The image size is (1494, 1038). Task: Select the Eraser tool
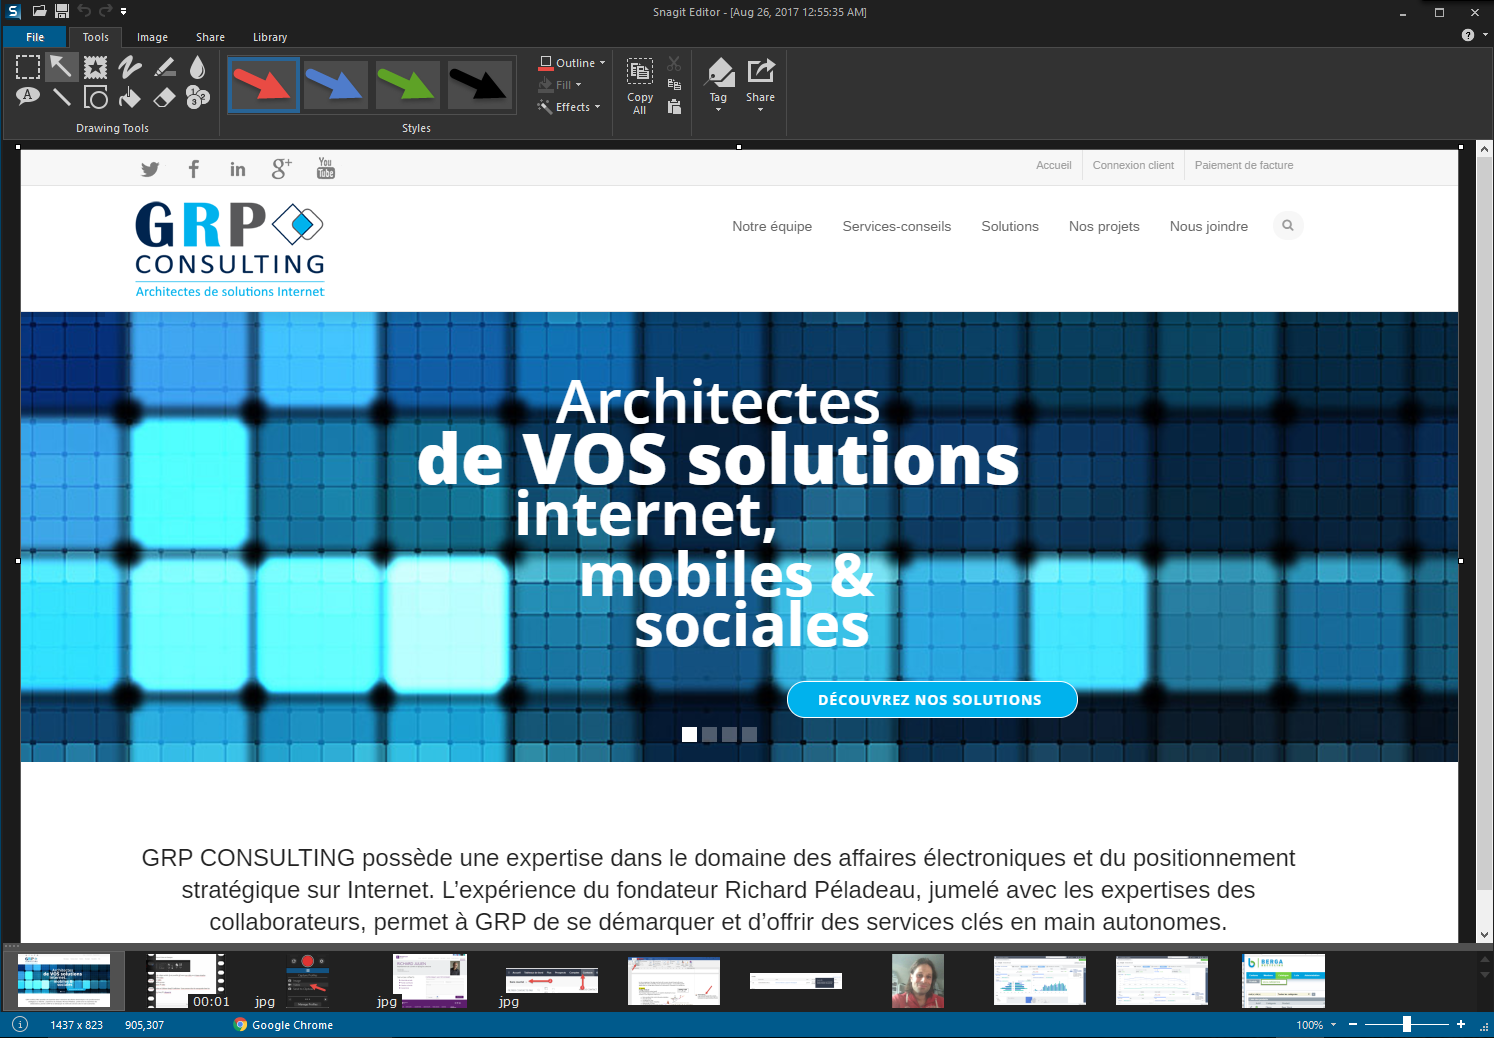[x=165, y=97]
